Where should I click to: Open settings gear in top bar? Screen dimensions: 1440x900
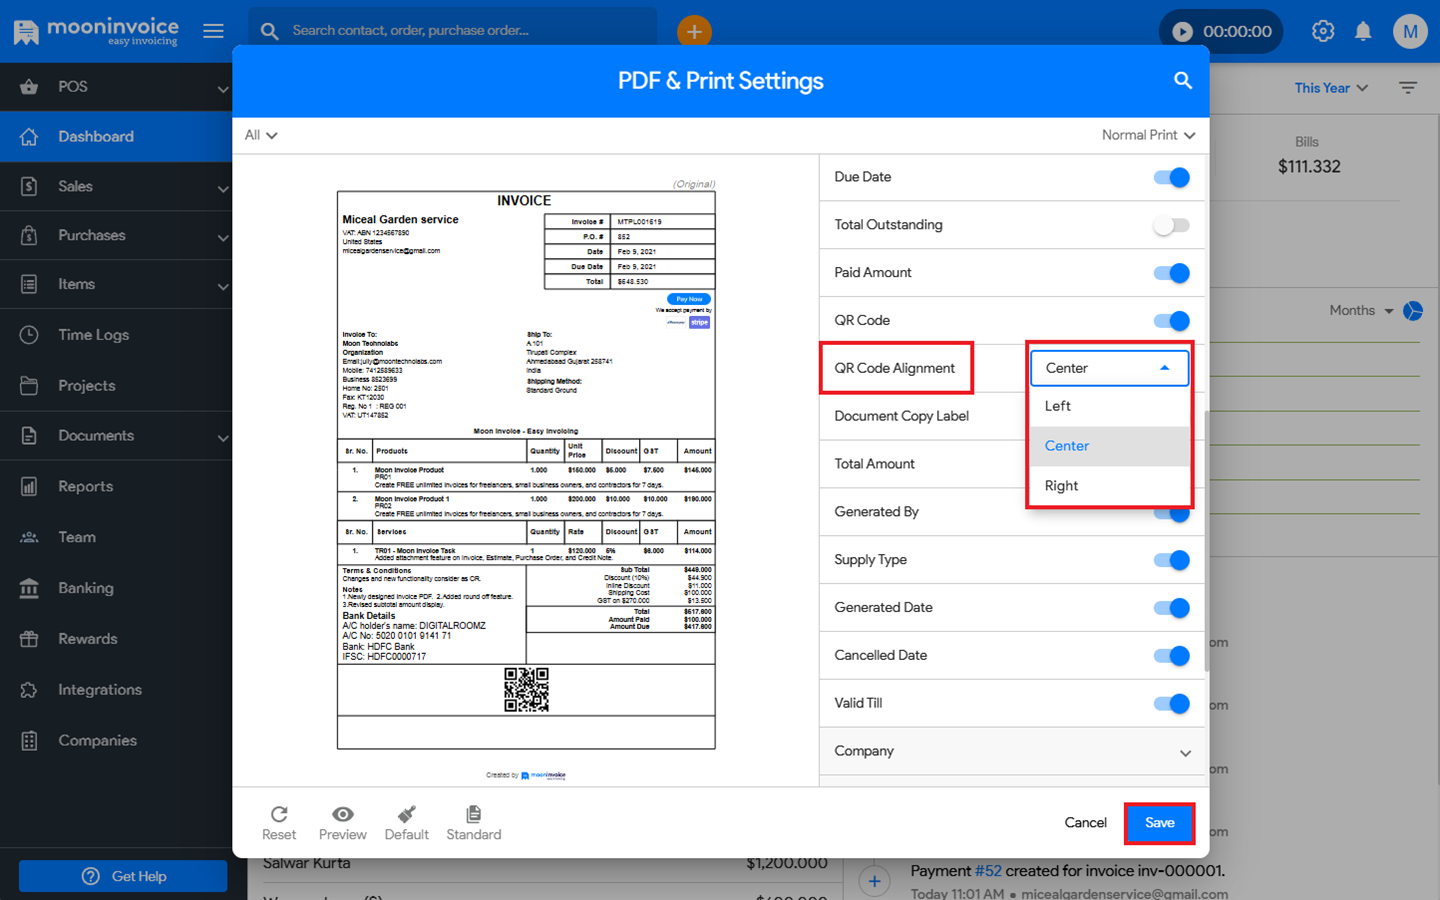click(1323, 31)
